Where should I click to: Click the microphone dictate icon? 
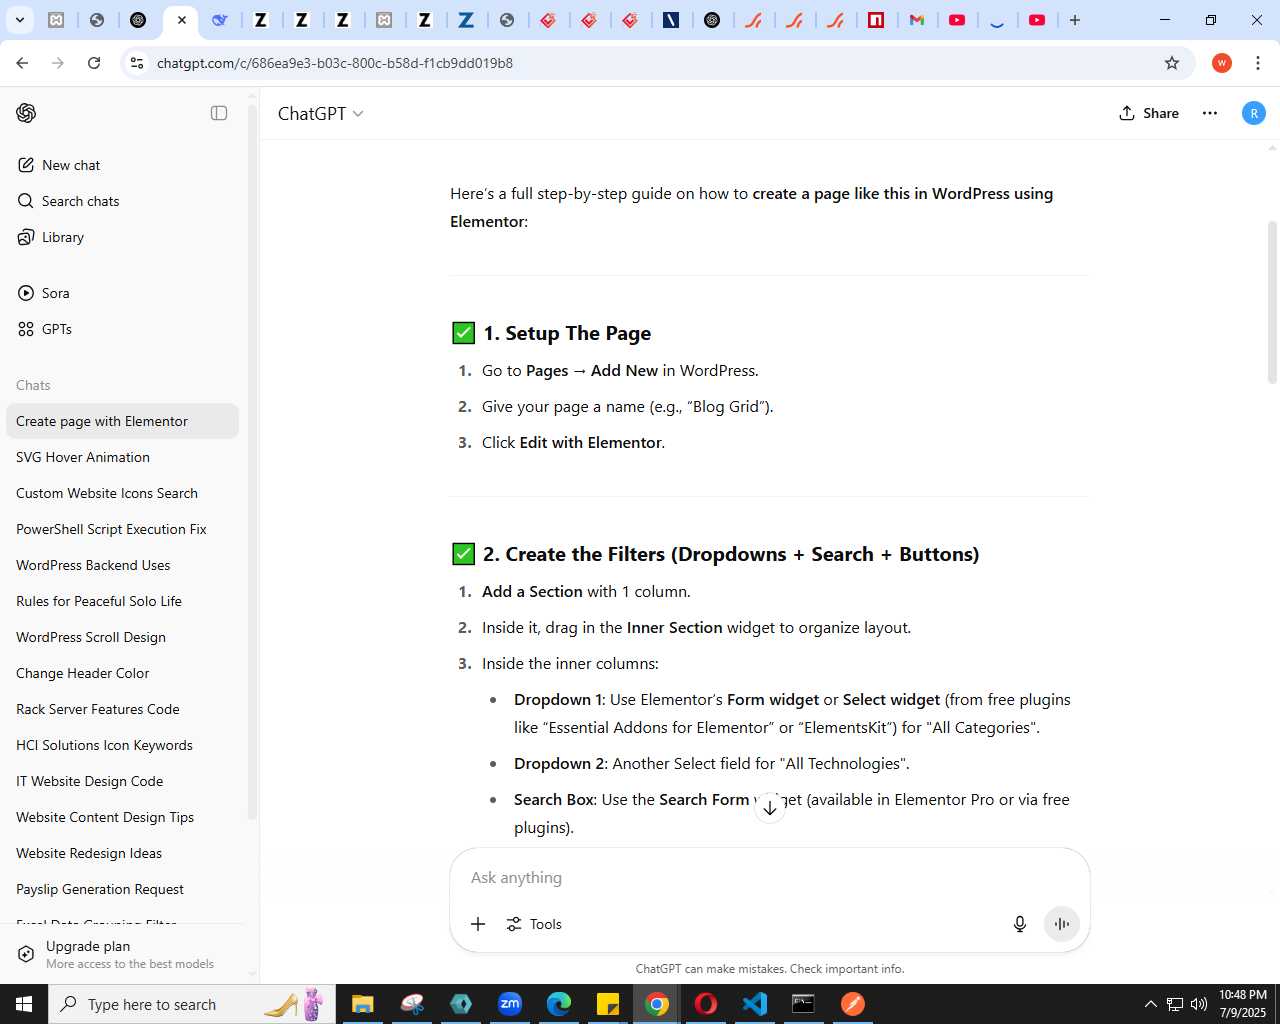1020,924
